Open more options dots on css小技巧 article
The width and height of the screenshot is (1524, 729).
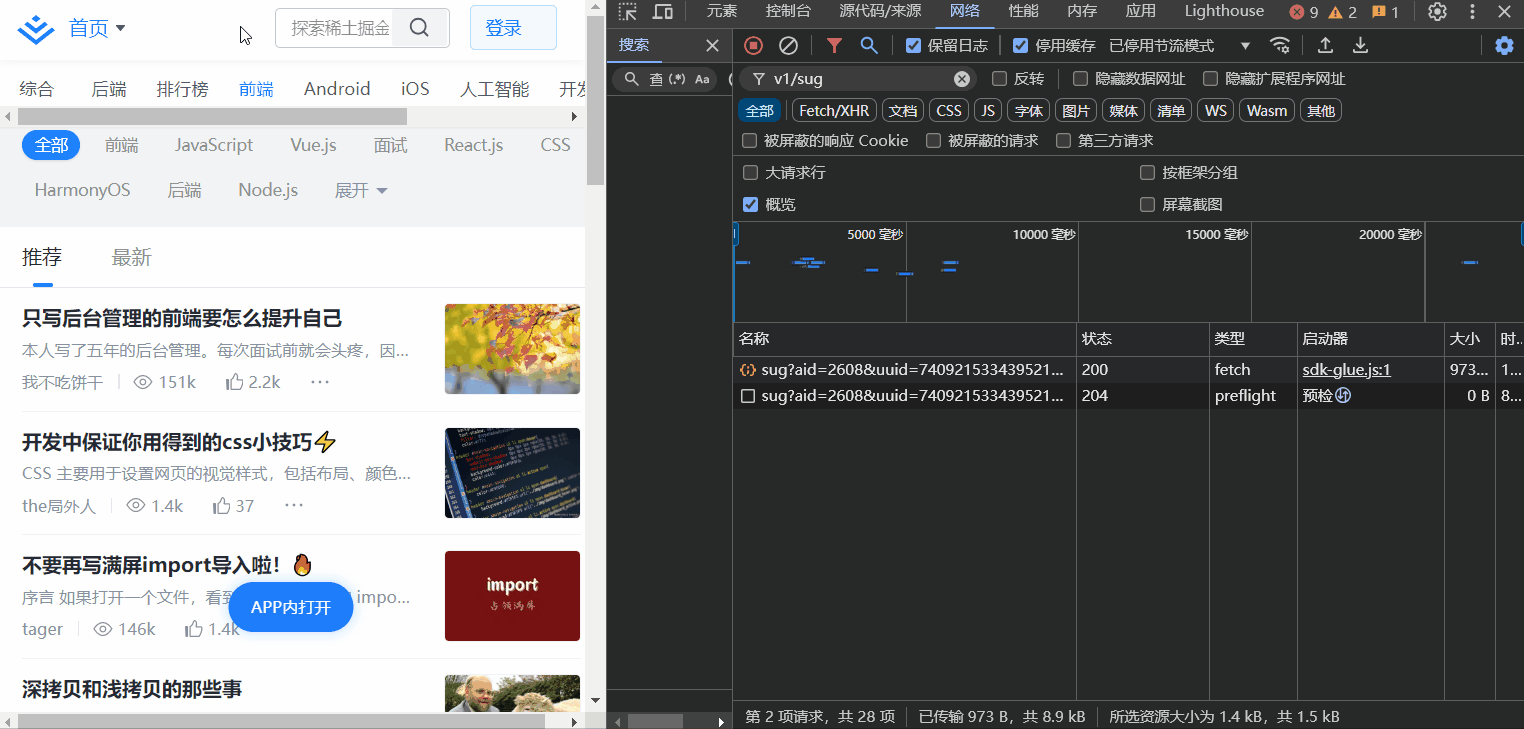(x=294, y=506)
